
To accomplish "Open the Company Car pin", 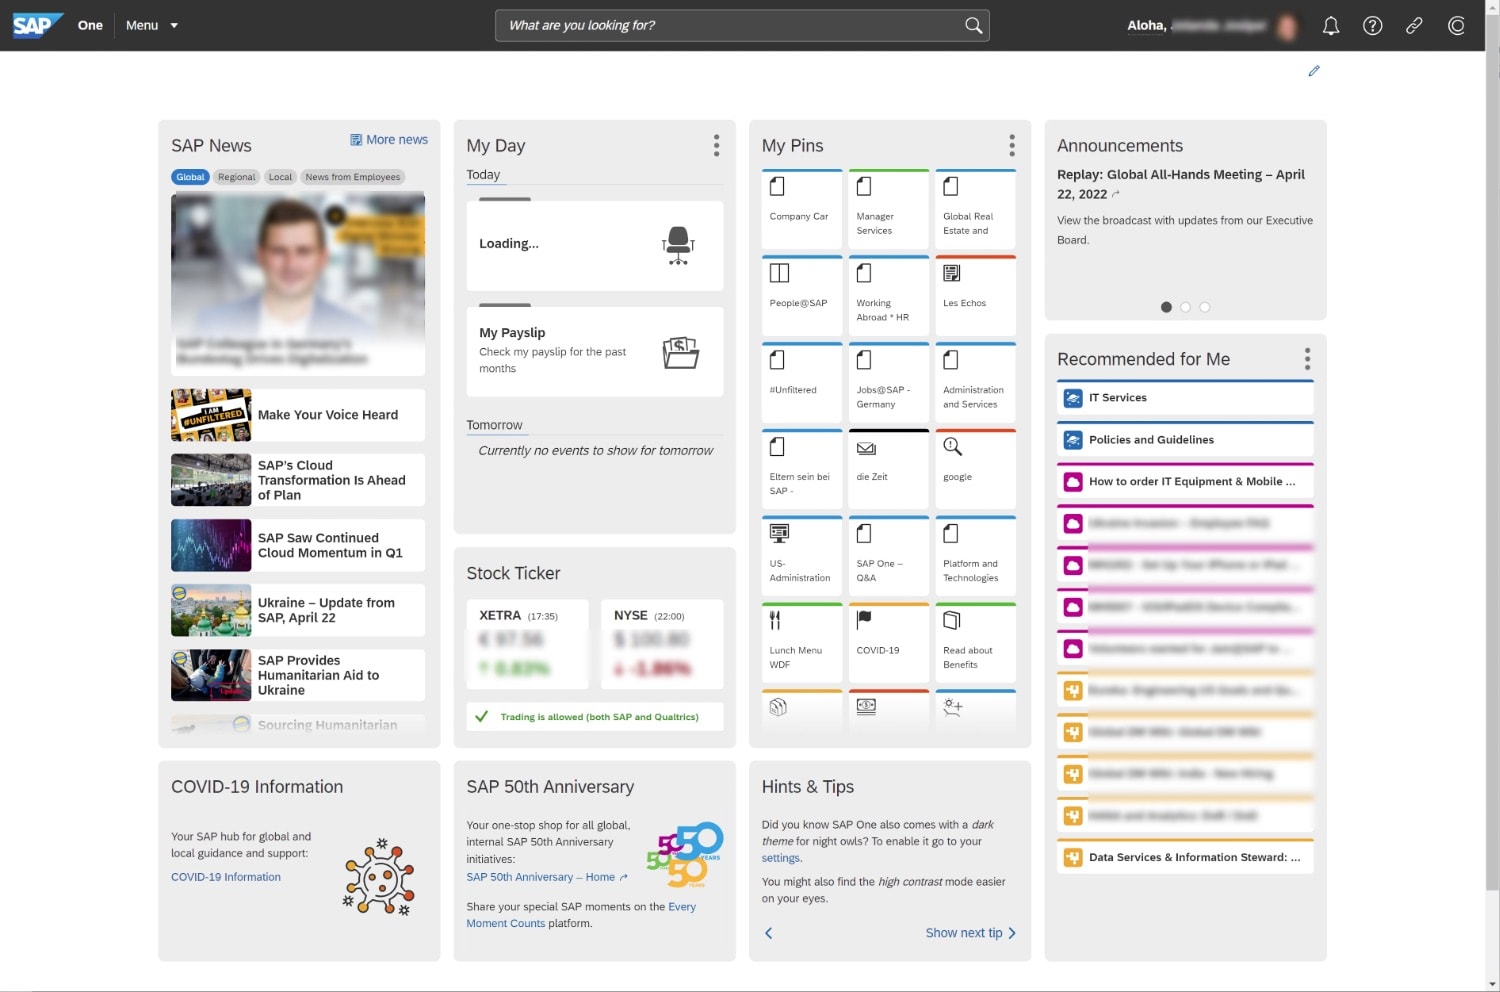I will click(801, 209).
